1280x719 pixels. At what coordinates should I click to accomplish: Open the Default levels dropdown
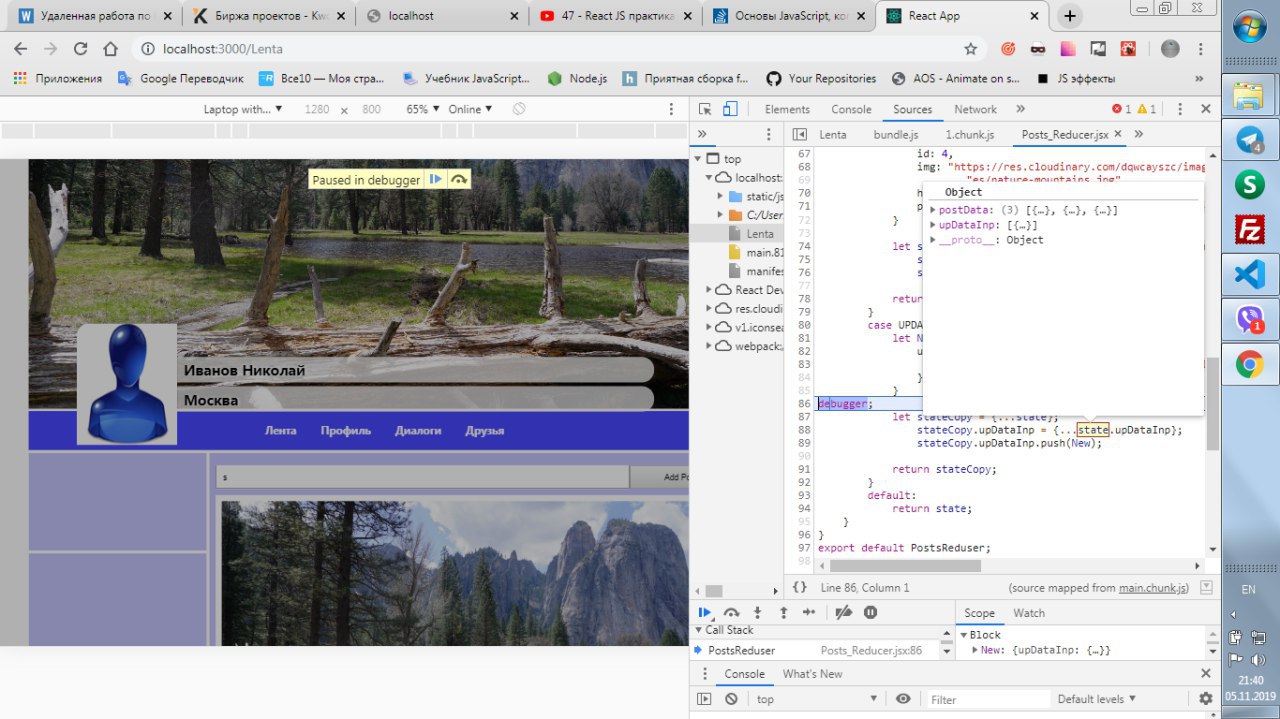pyautogui.click(x=1097, y=699)
